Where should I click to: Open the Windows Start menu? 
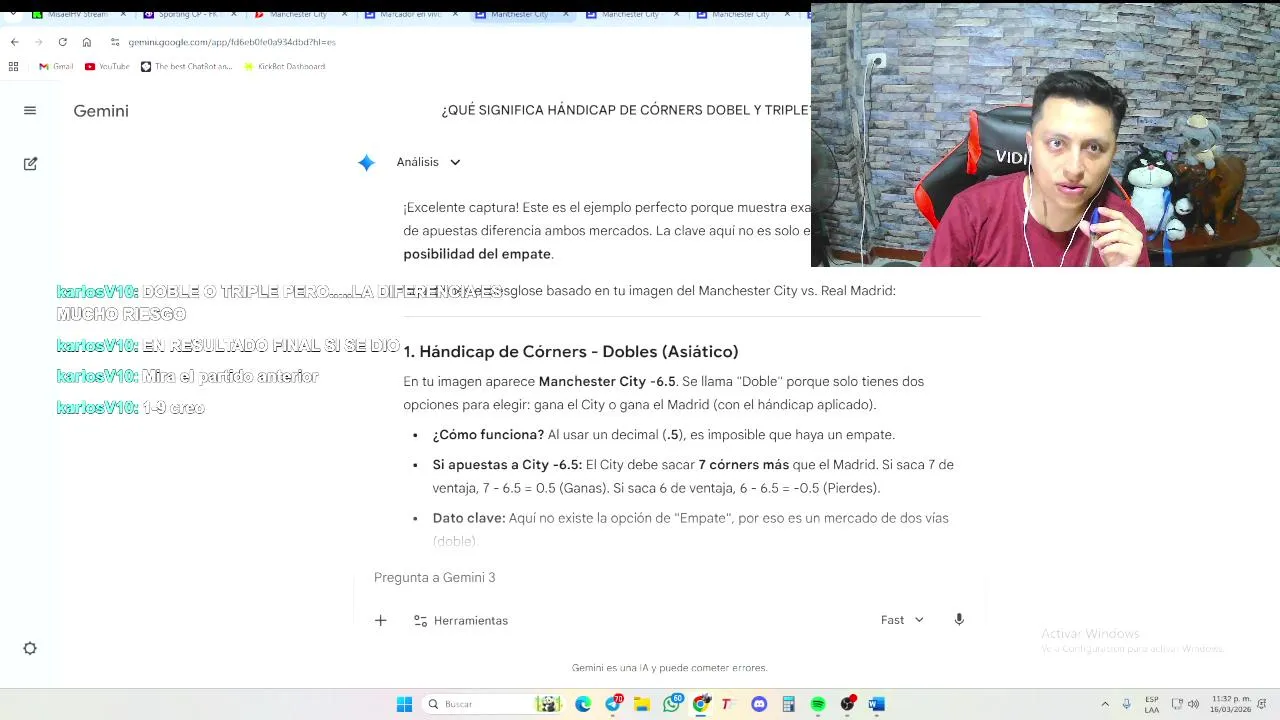click(404, 704)
